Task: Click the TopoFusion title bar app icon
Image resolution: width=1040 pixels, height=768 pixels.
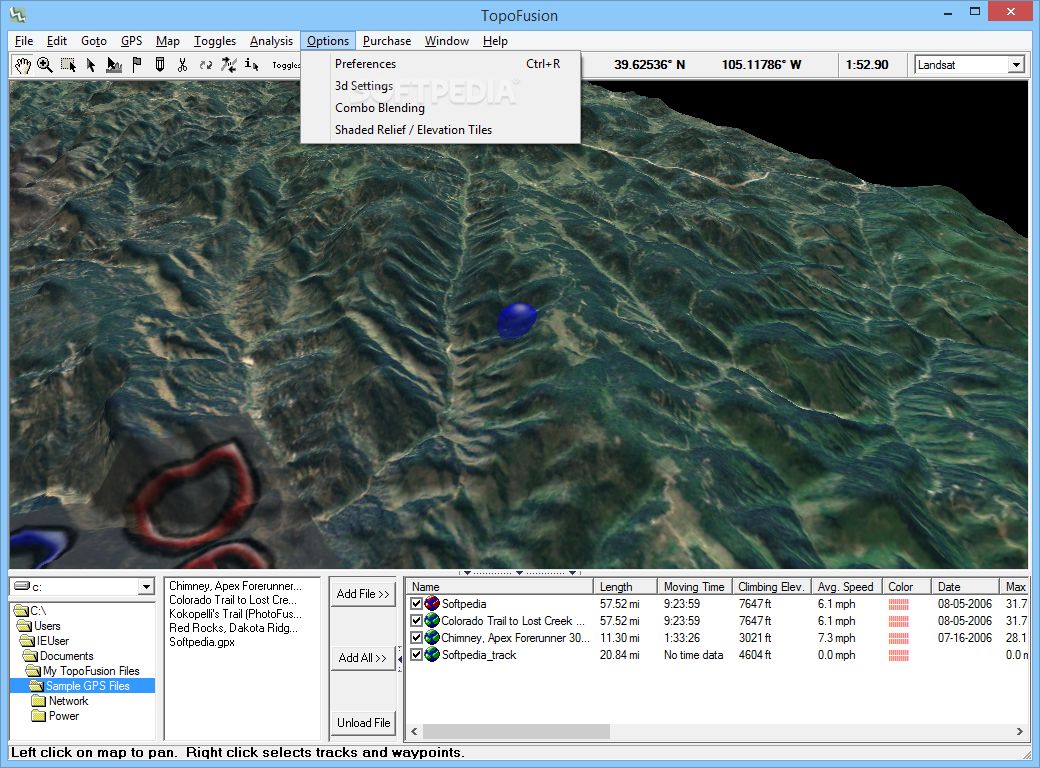Action: pyautogui.click(x=18, y=14)
